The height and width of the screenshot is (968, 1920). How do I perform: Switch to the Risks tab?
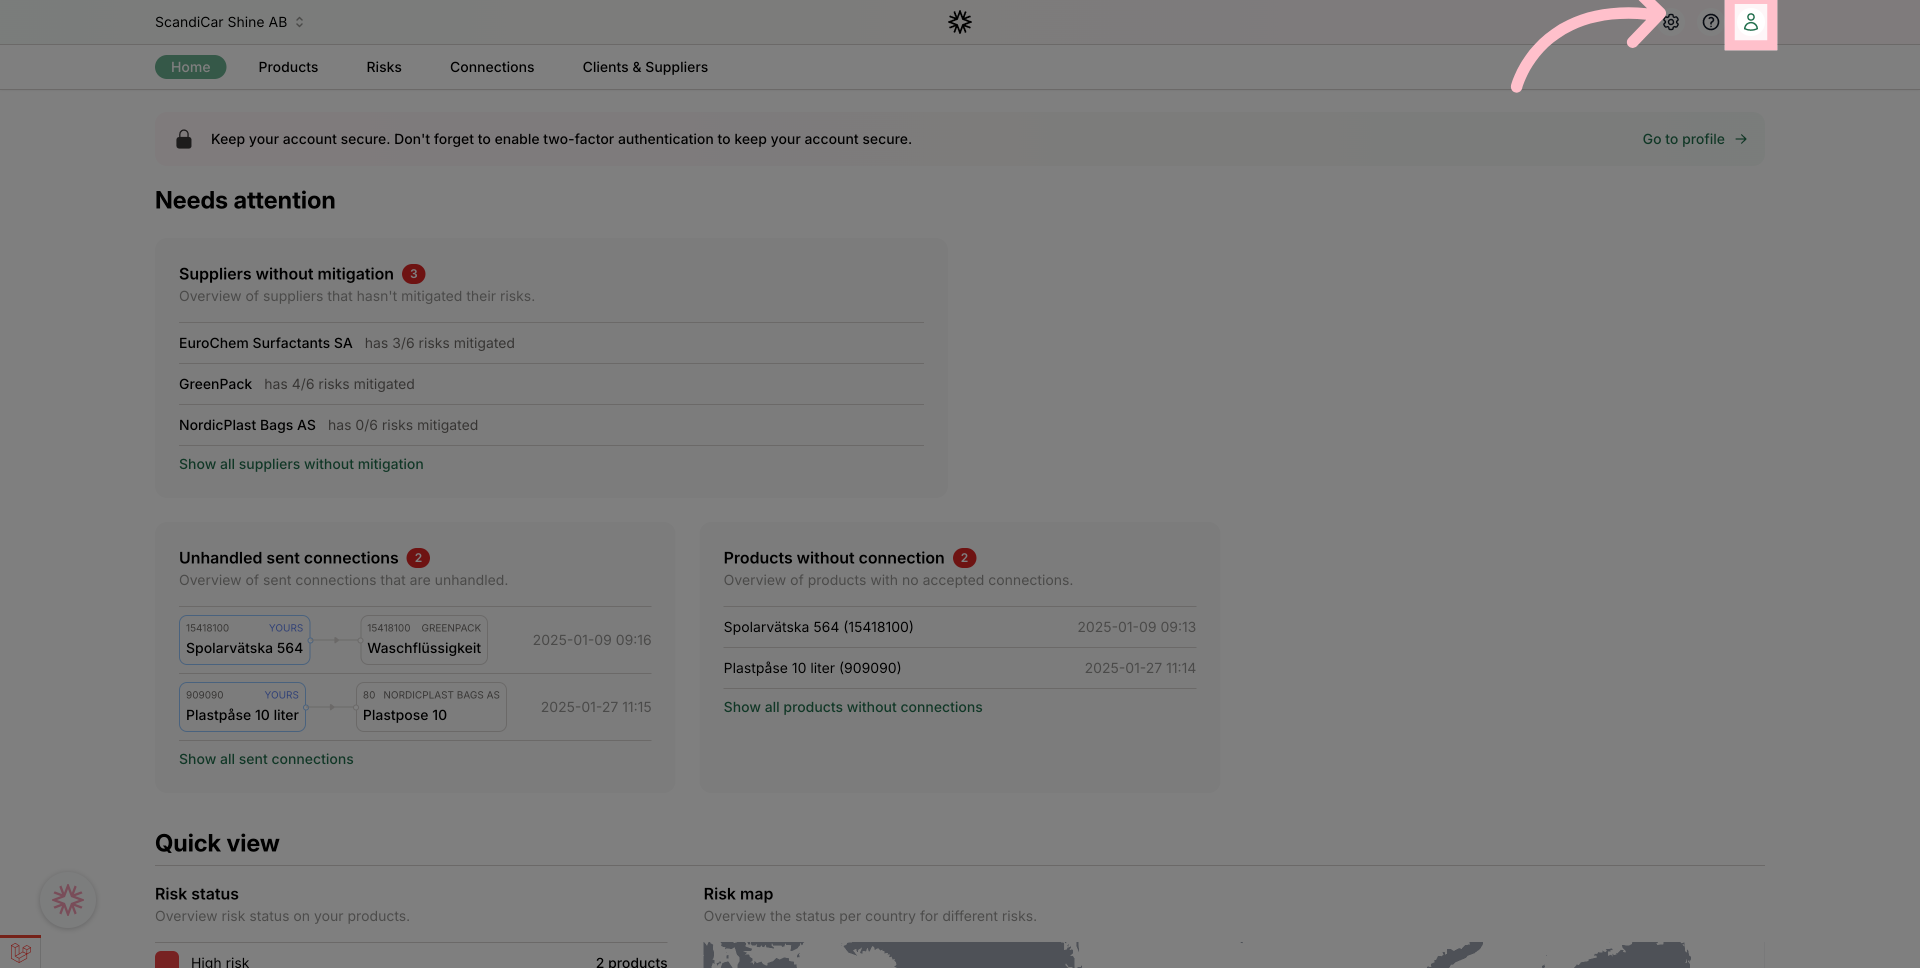tap(383, 67)
